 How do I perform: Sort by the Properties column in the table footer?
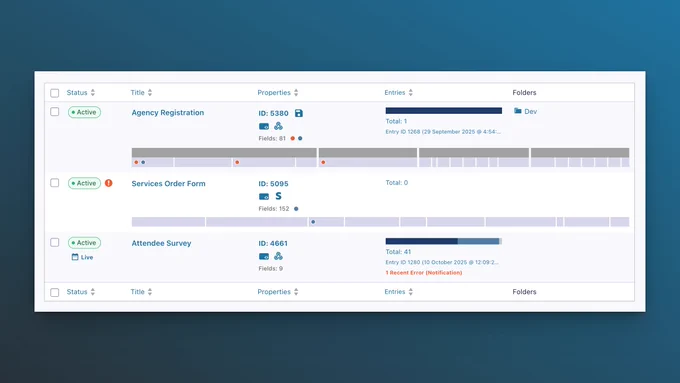point(278,292)
